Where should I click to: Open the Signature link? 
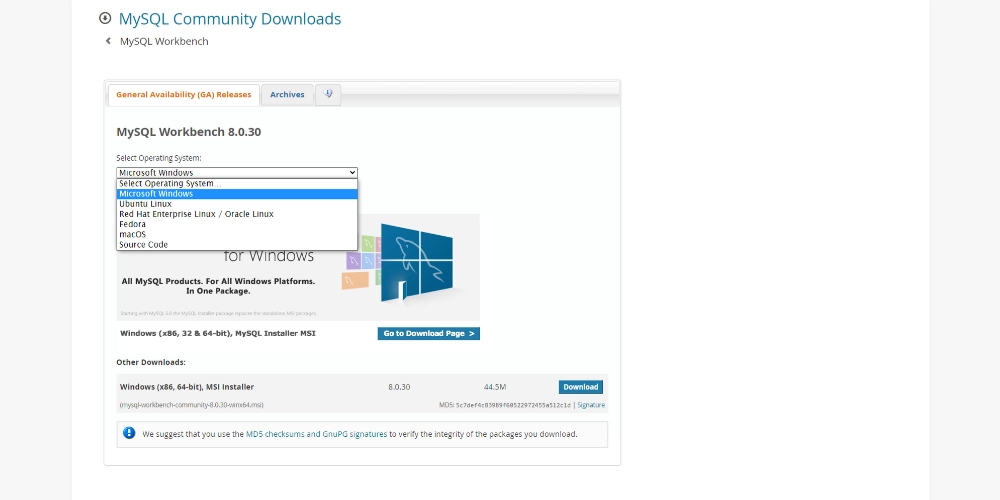[591, 405]
